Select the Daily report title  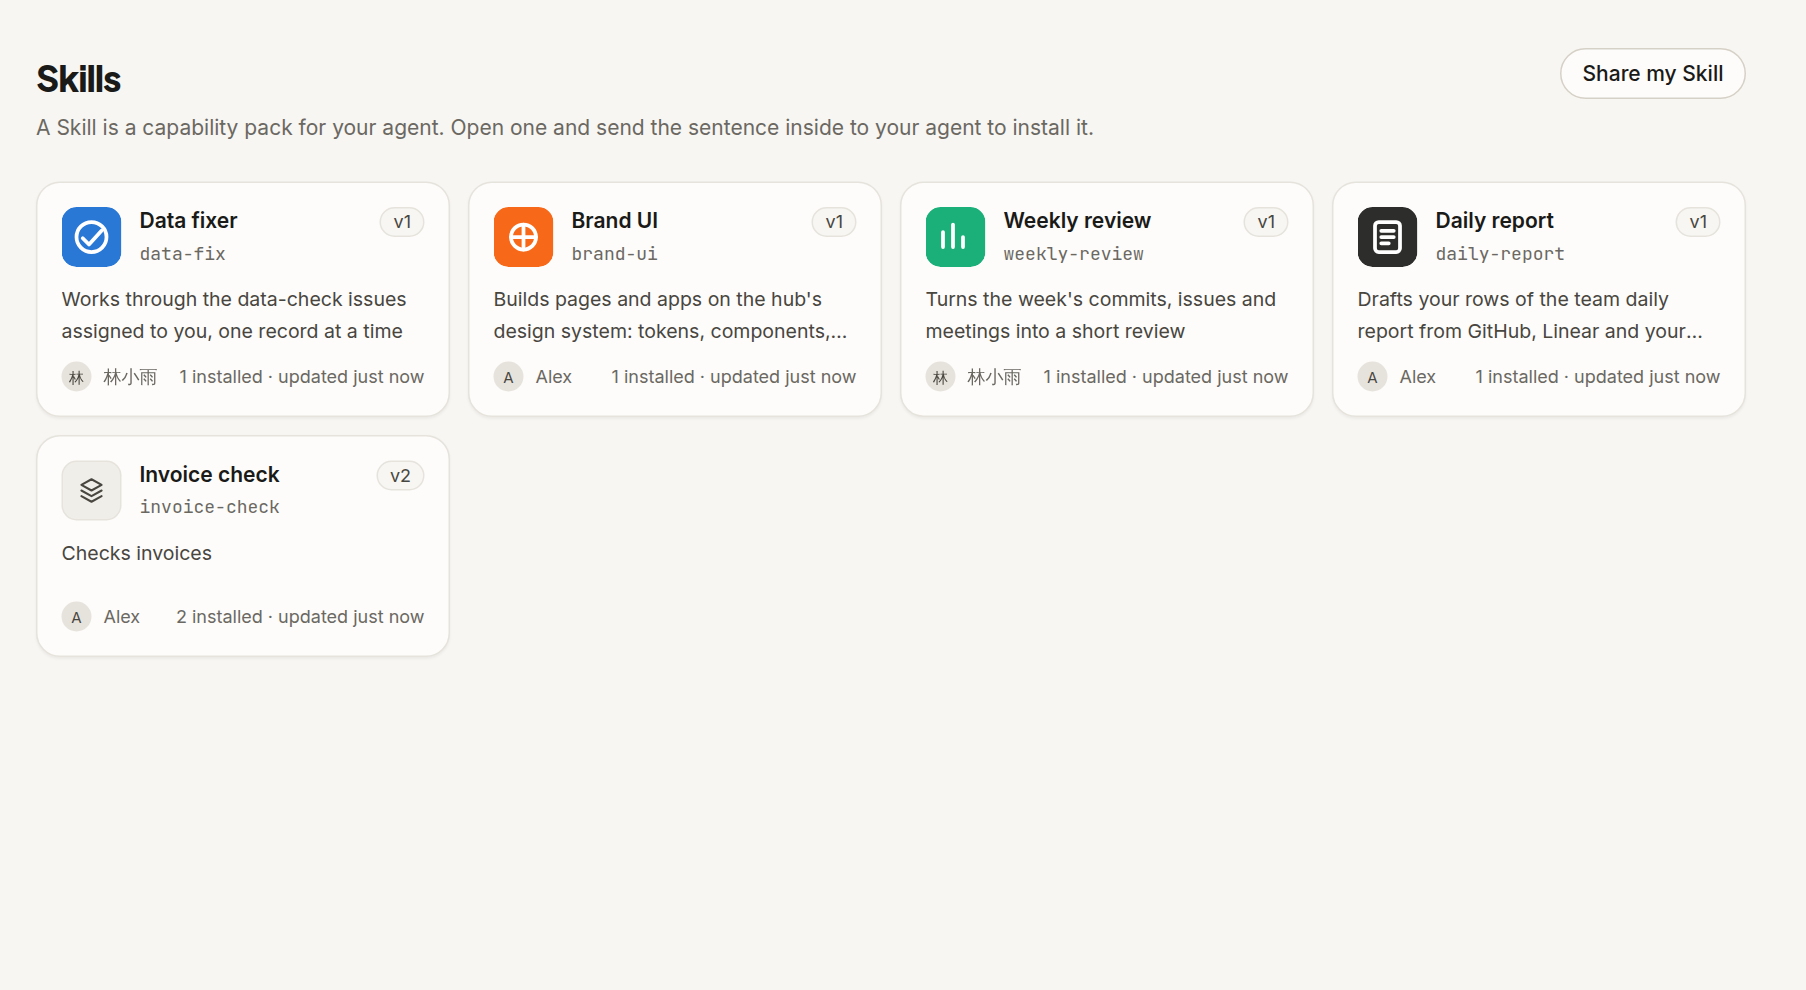pyautogui.click(x=1494, y=221)
